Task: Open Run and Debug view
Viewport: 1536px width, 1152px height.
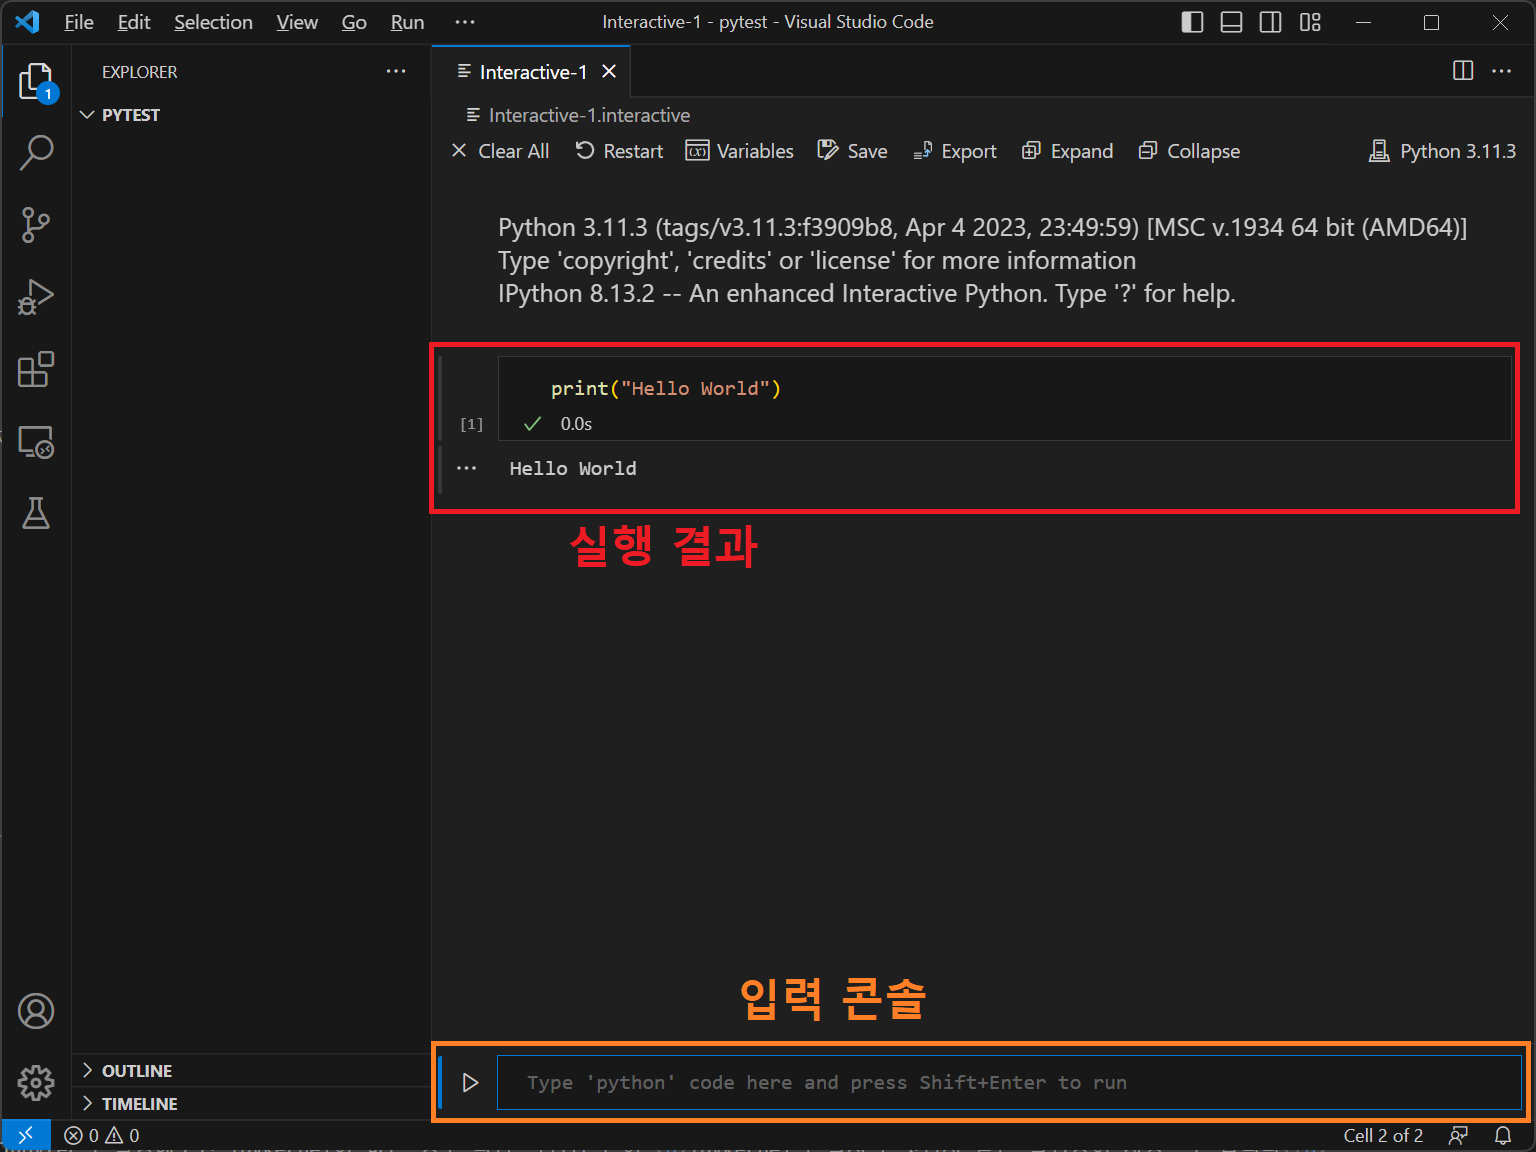Action: (x=36, y=297)
